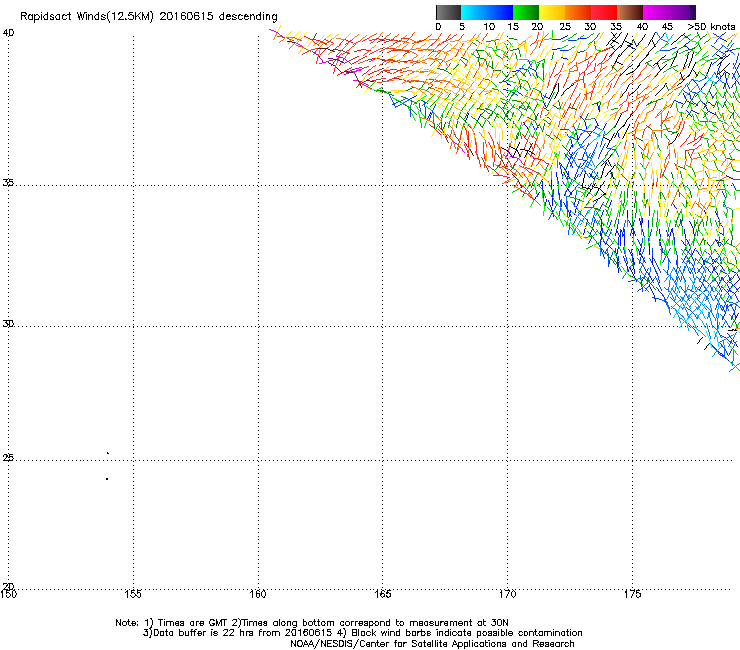The height and width of the screenshot is (650, 740).
Task: Click the longitude label '160'
Action: coord(258,594)
